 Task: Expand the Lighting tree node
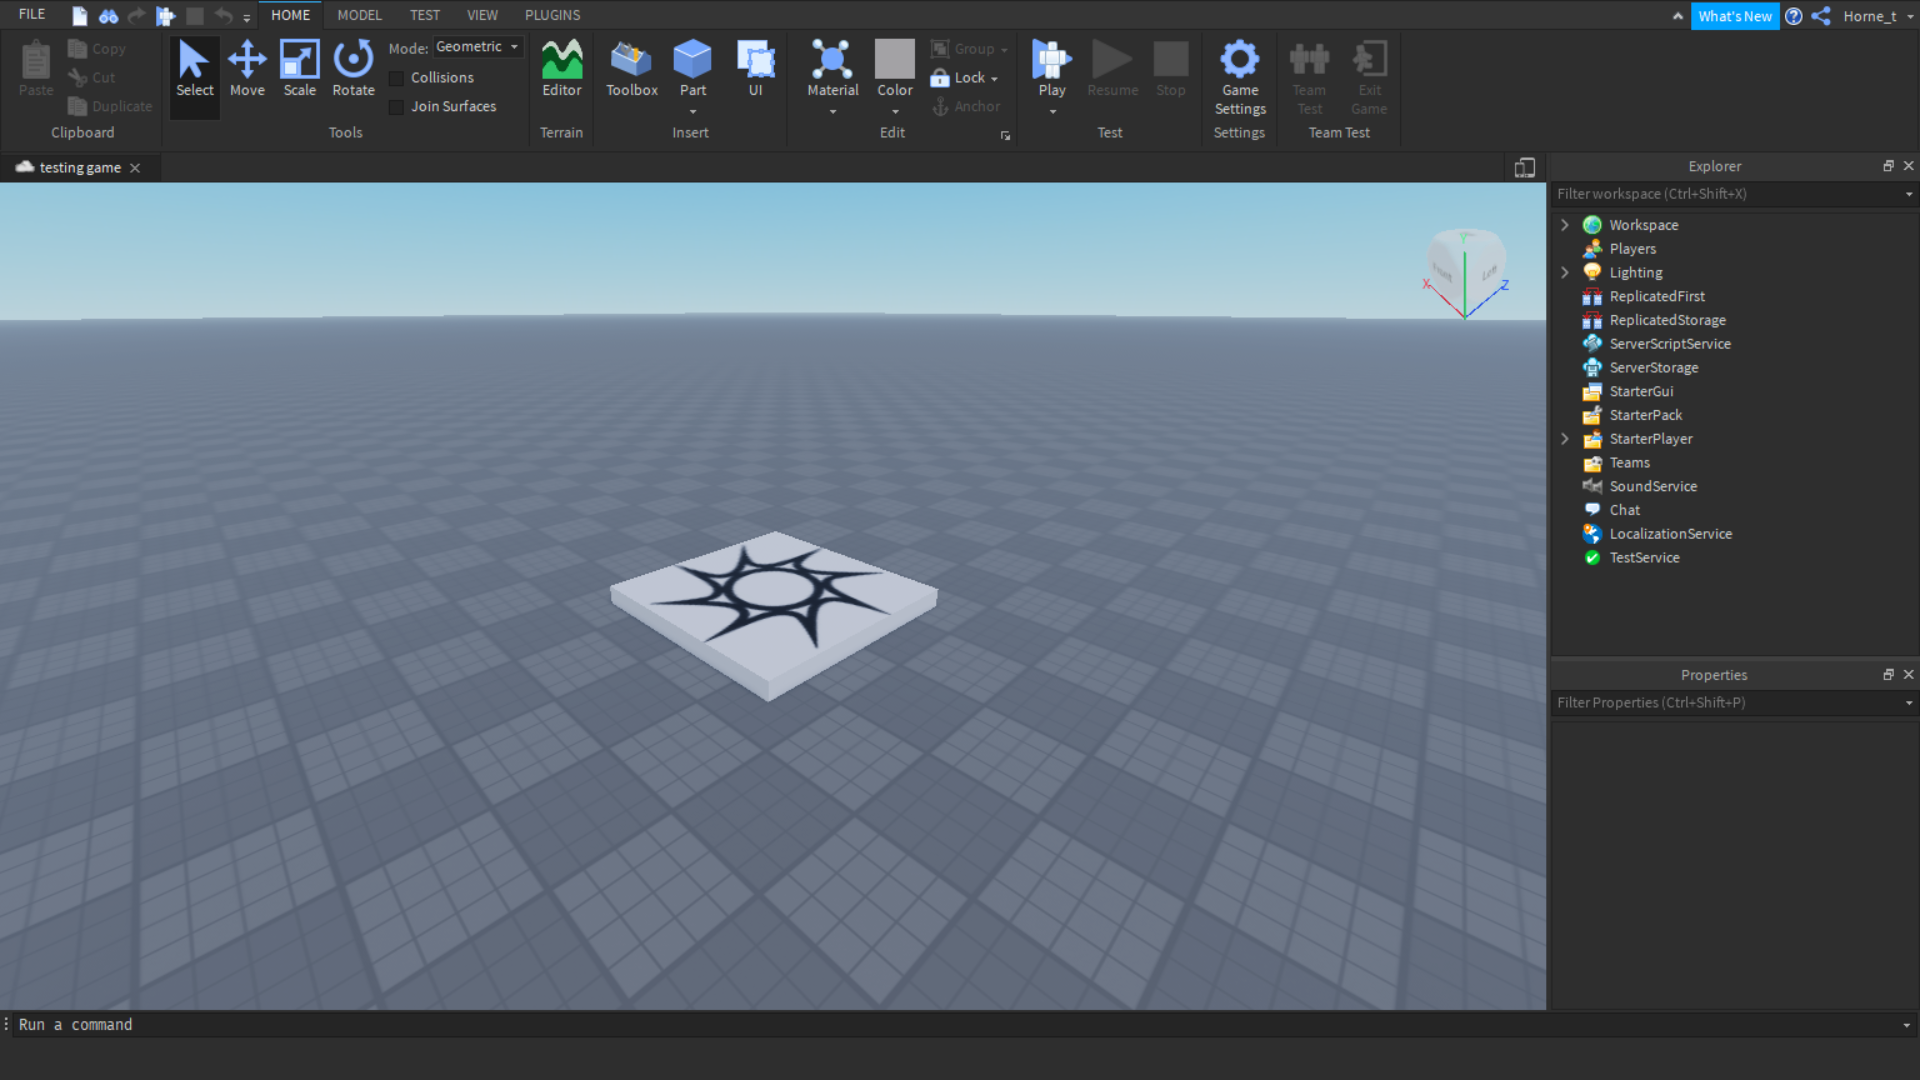point(1565,273)
